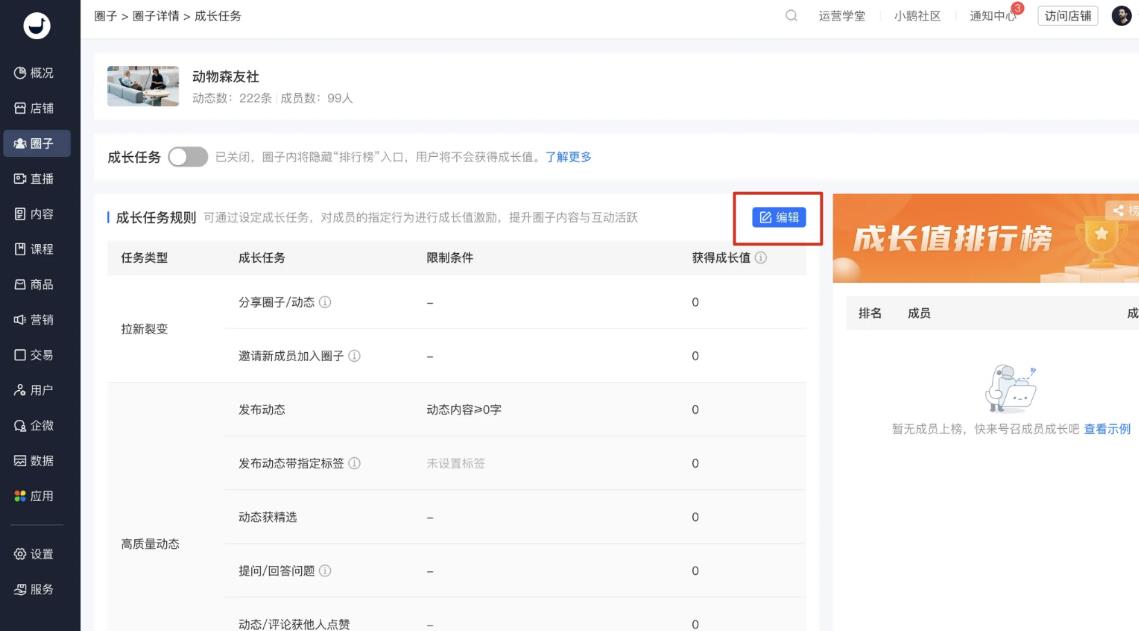Click the blue 编辑 button

779,218
